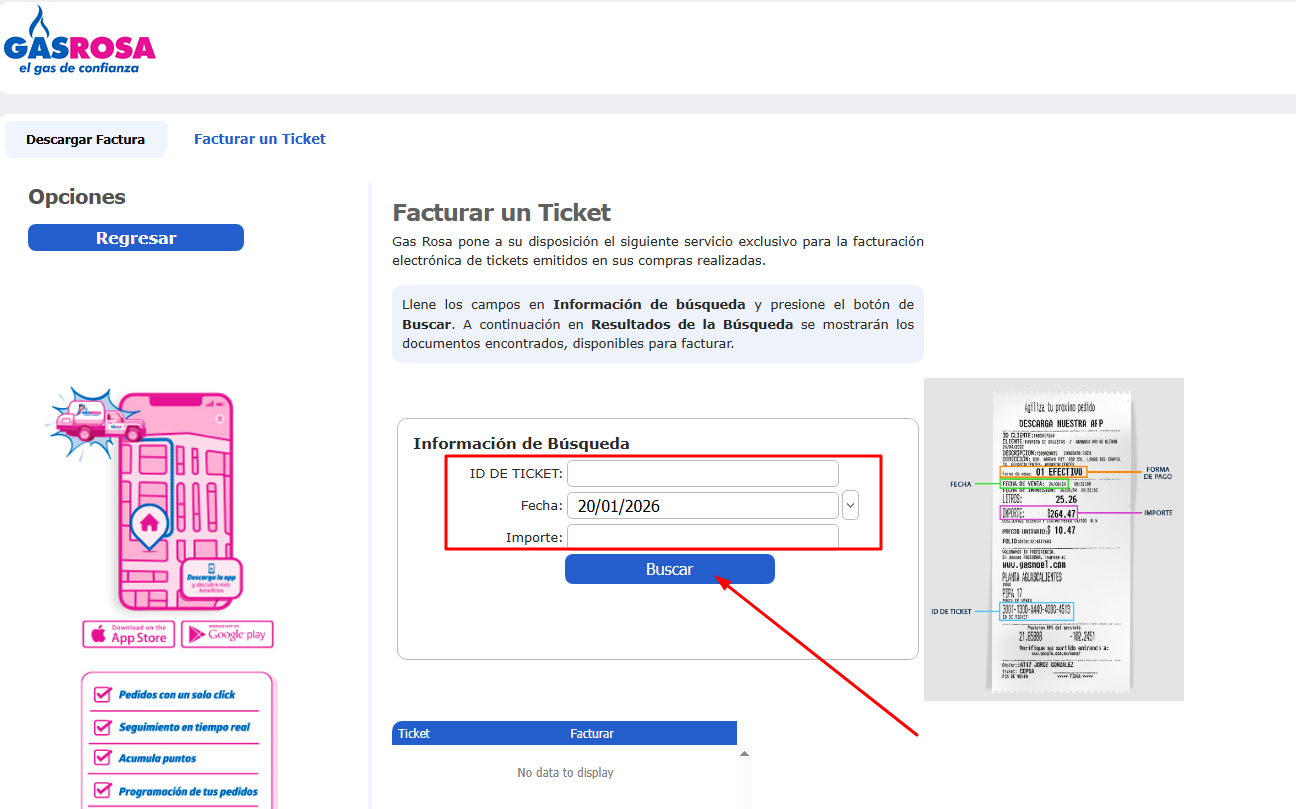Switch to the Descargar Factura tab
Viewport: 1296px width, 809px height.
click(86, 139)
